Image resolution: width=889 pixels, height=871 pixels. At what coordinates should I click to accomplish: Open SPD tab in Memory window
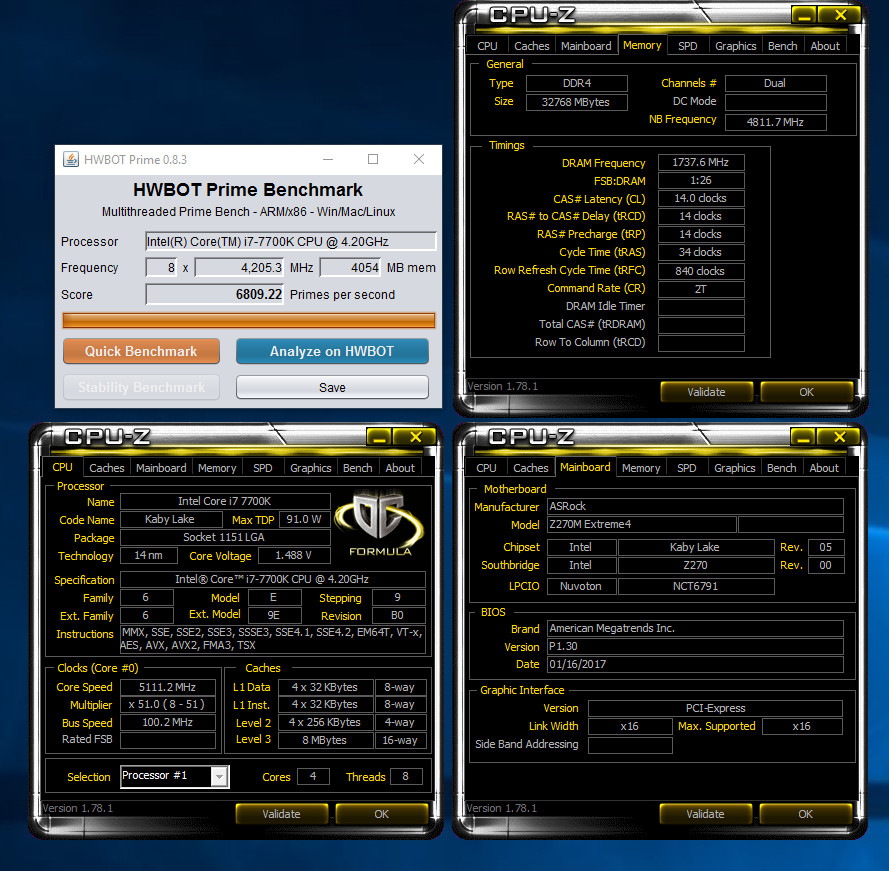tap(688, 46)
